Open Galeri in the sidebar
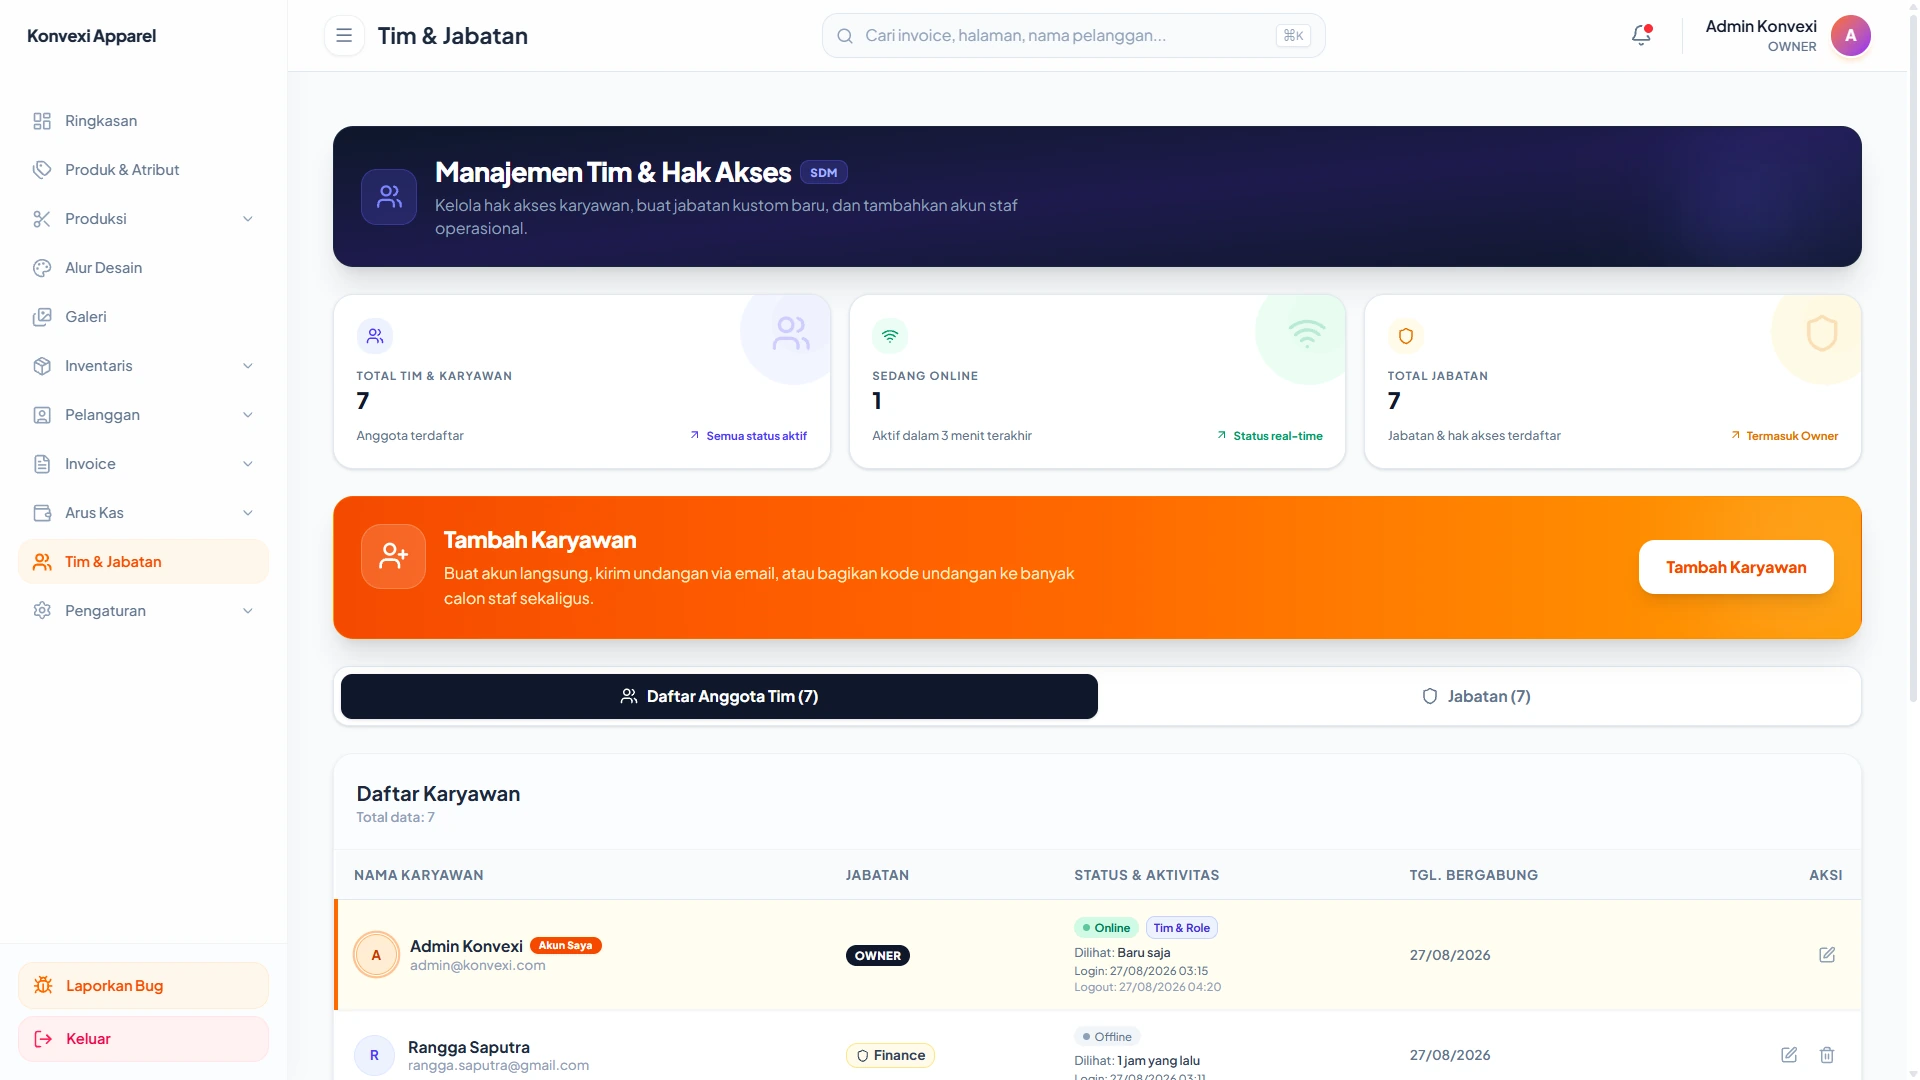1920x1080 pixels. (143, 317)
